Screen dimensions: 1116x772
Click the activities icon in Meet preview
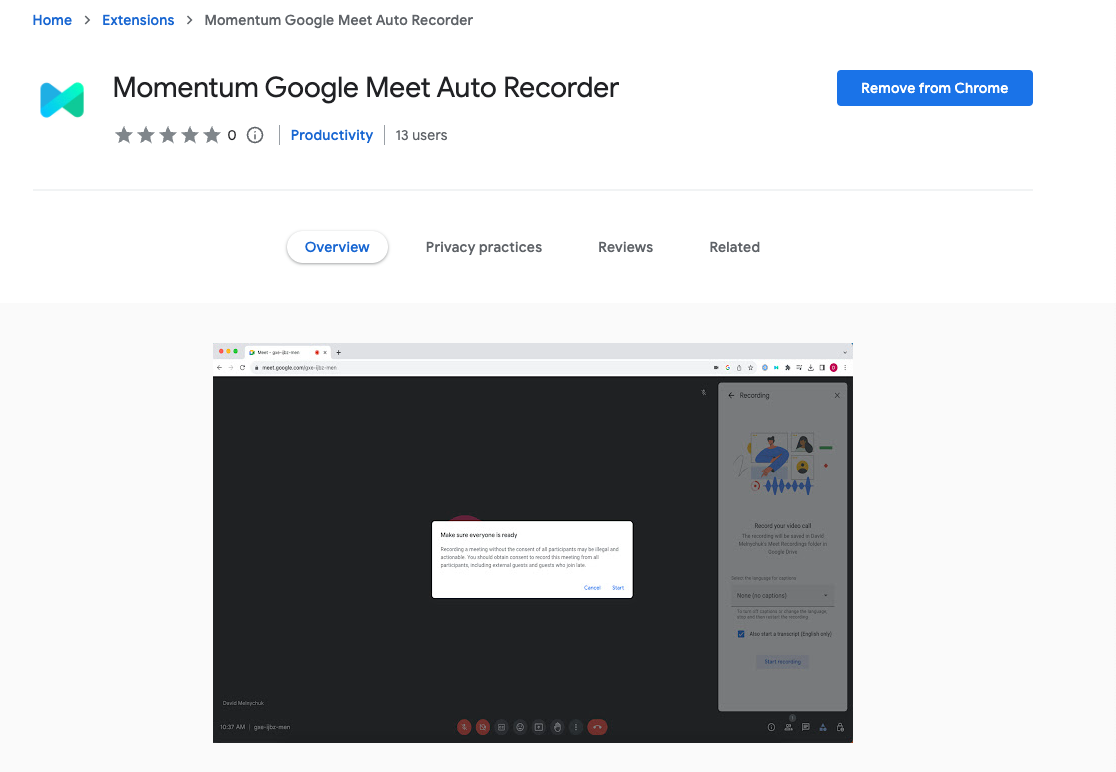(823, 727)
